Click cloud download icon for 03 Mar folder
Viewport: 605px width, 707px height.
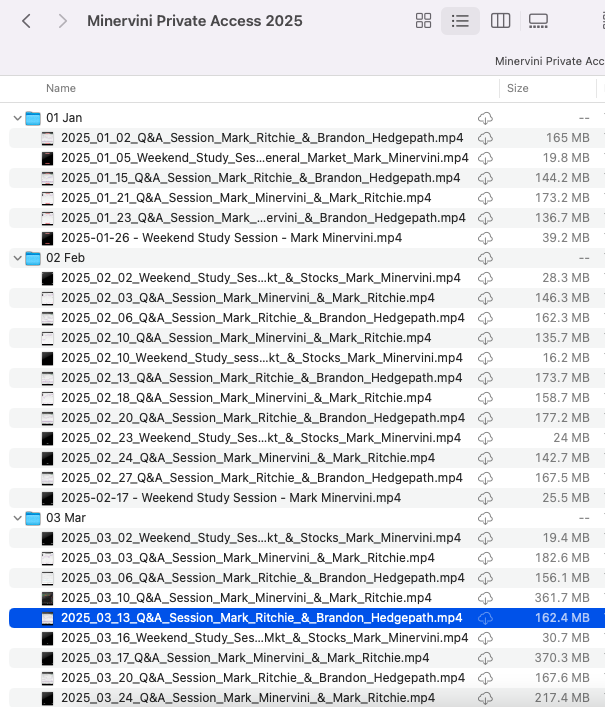click(x=485, y=518)
